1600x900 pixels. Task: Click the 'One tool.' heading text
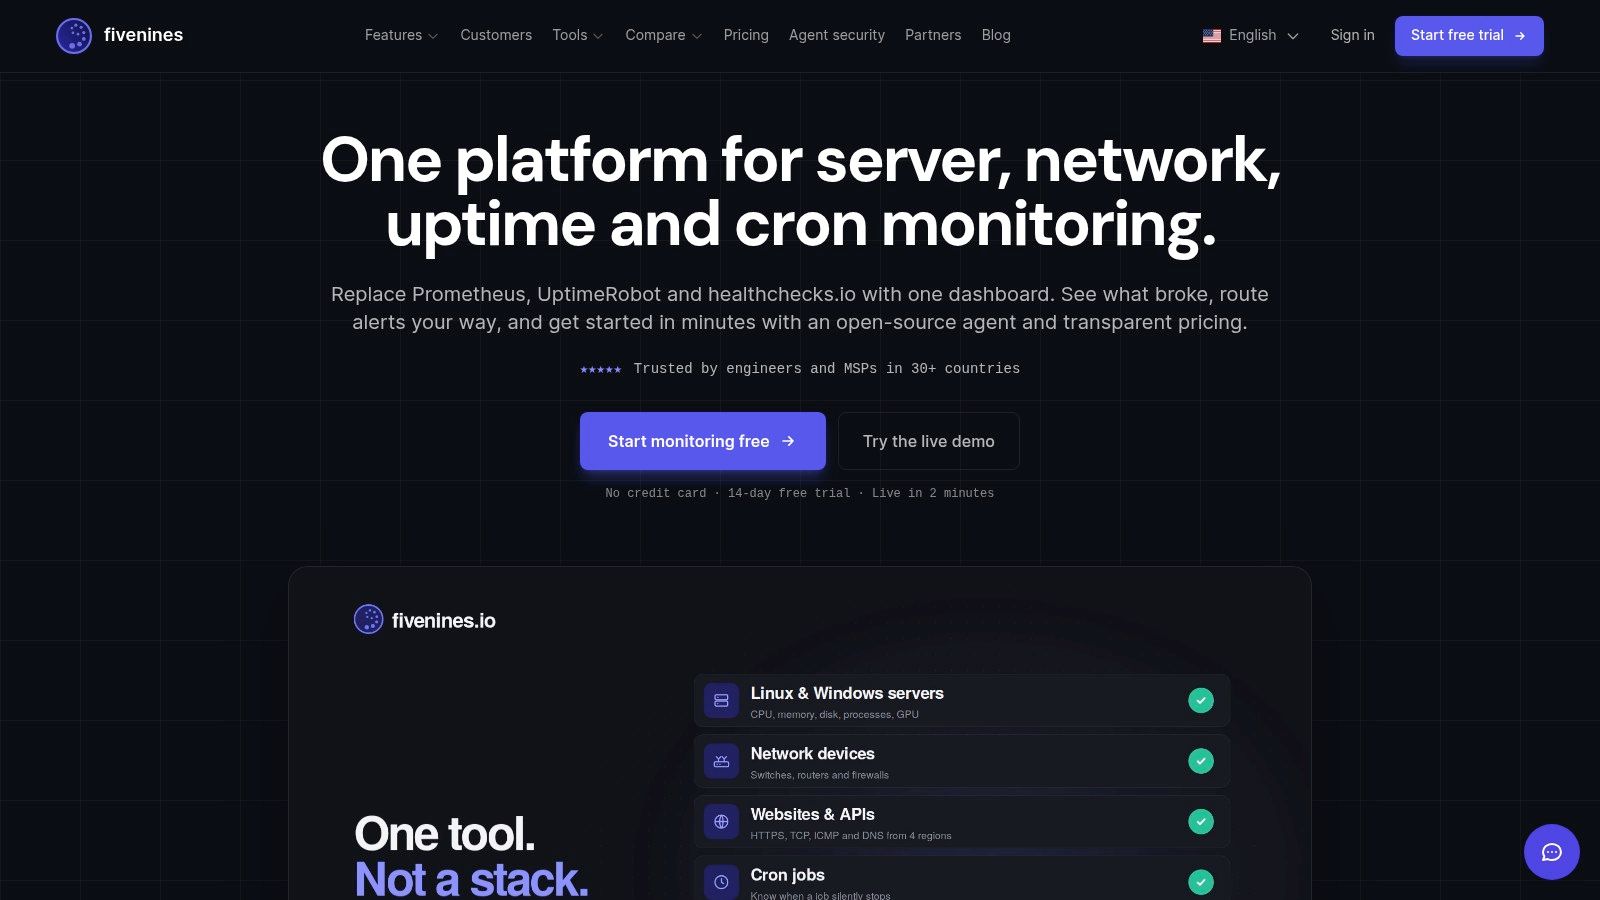point(445,833)
